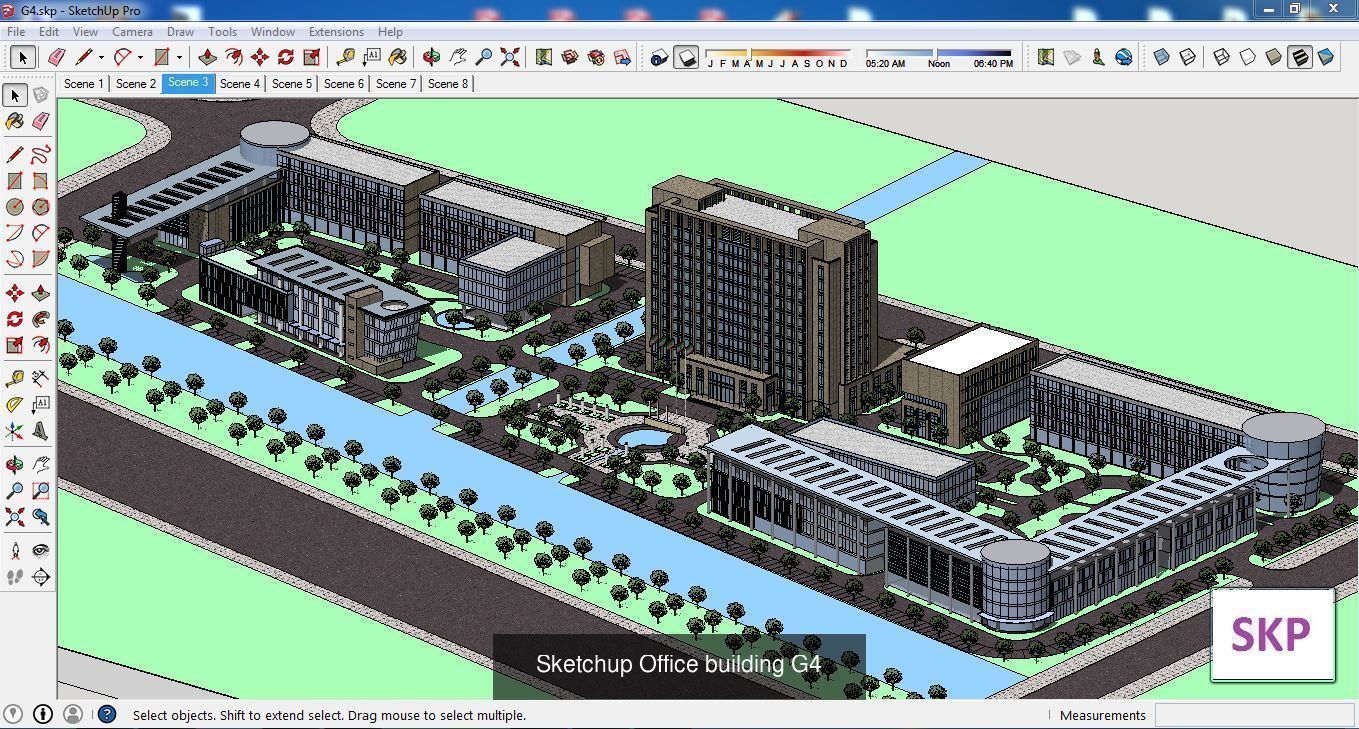Select the Tape Measure tool in top toolbar
1359x729 pixels.
pyautogui.click(x=346, y=57)
